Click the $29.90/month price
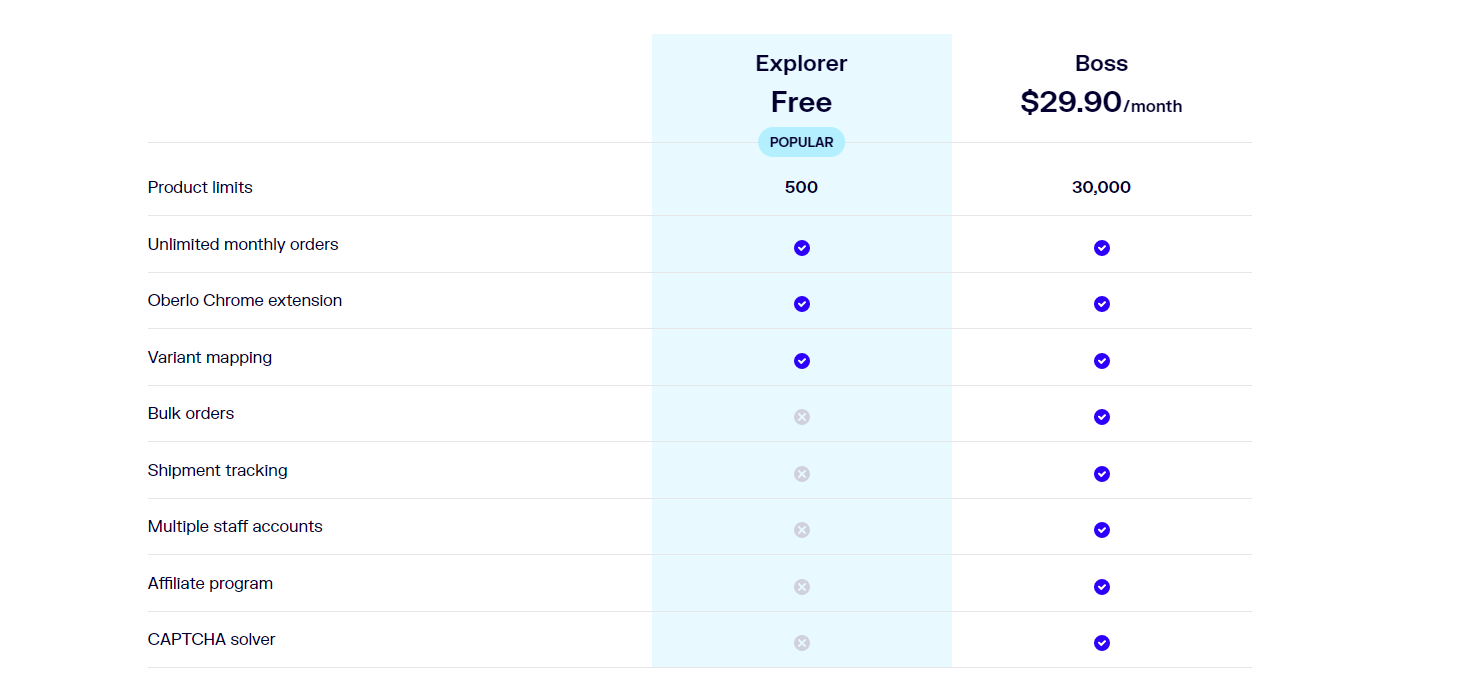 [1101, 102]
